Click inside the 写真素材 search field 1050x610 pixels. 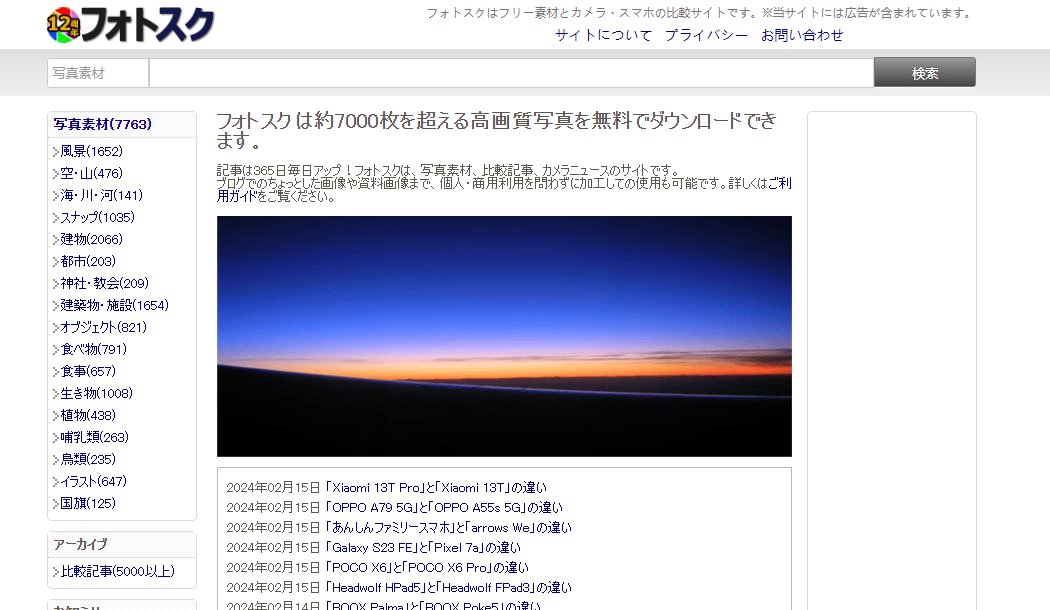97,72
